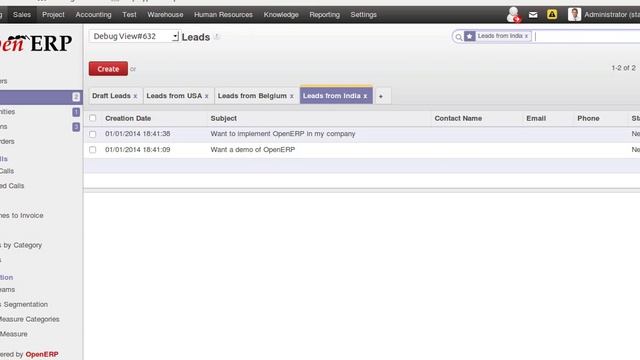Click the sidebar badge showing 3
Screen dimensions: 640x360
(76, 127)
